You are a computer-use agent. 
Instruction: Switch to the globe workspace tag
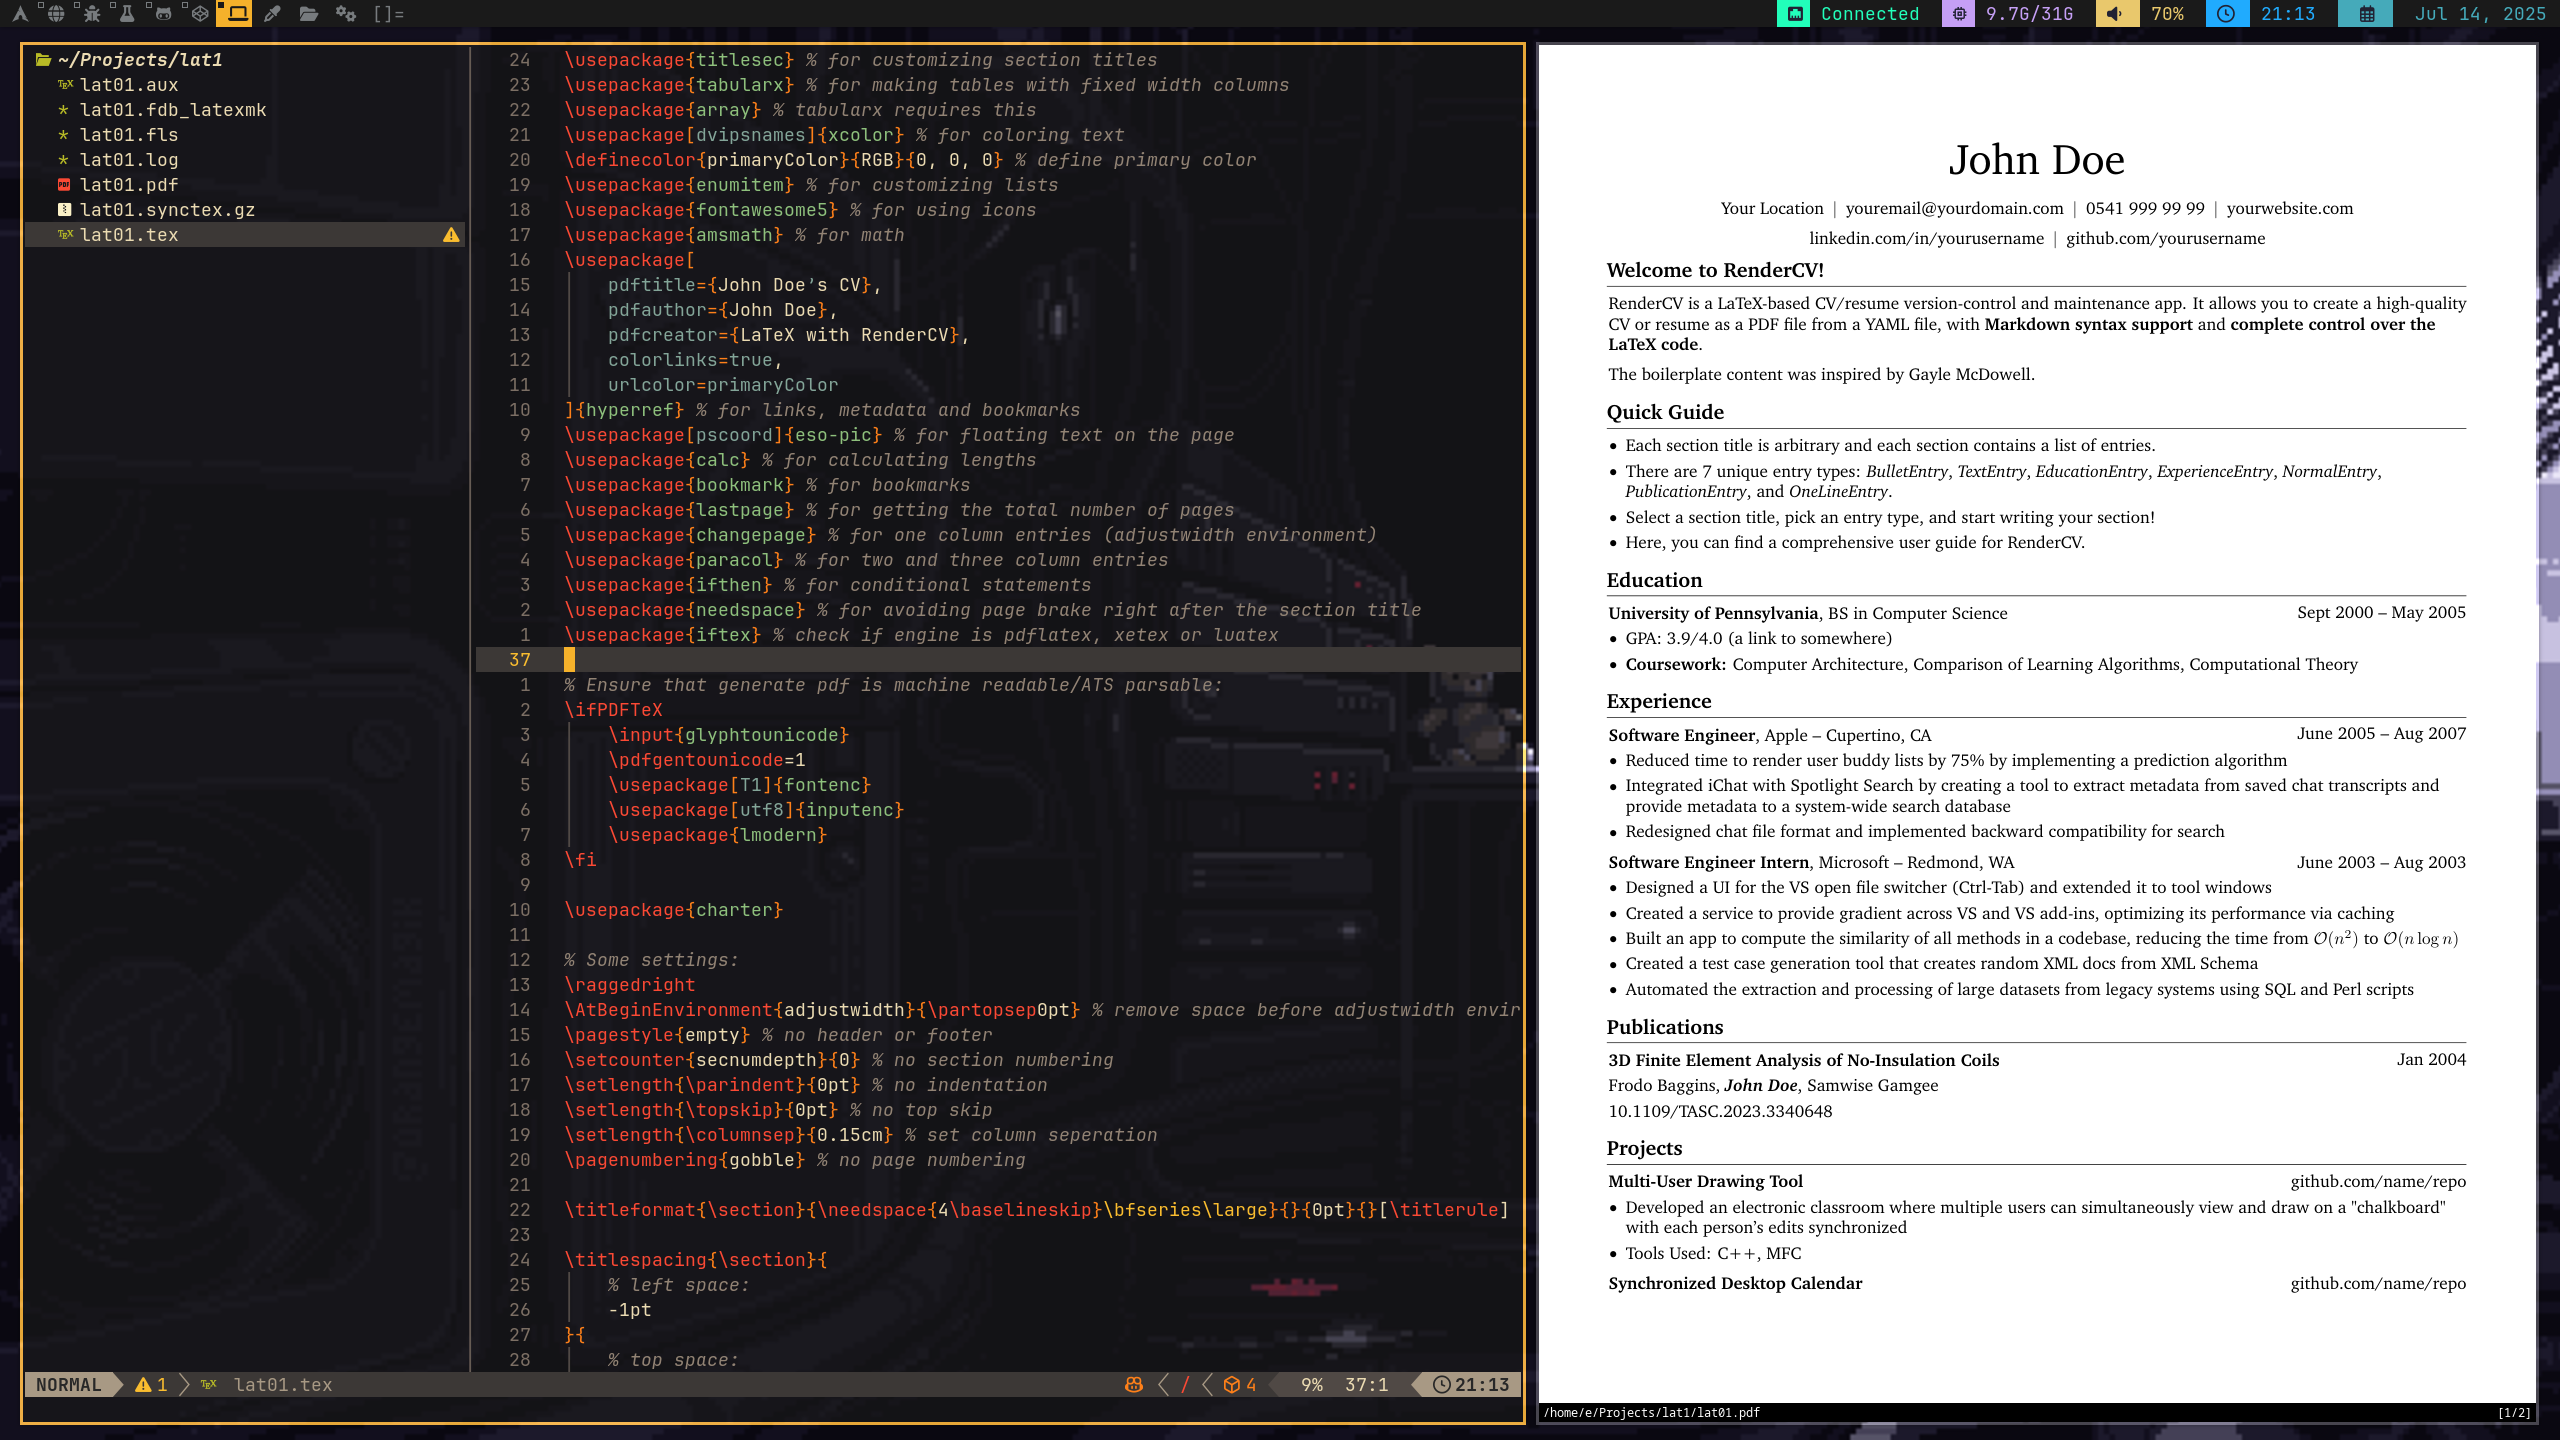[56, 14]
